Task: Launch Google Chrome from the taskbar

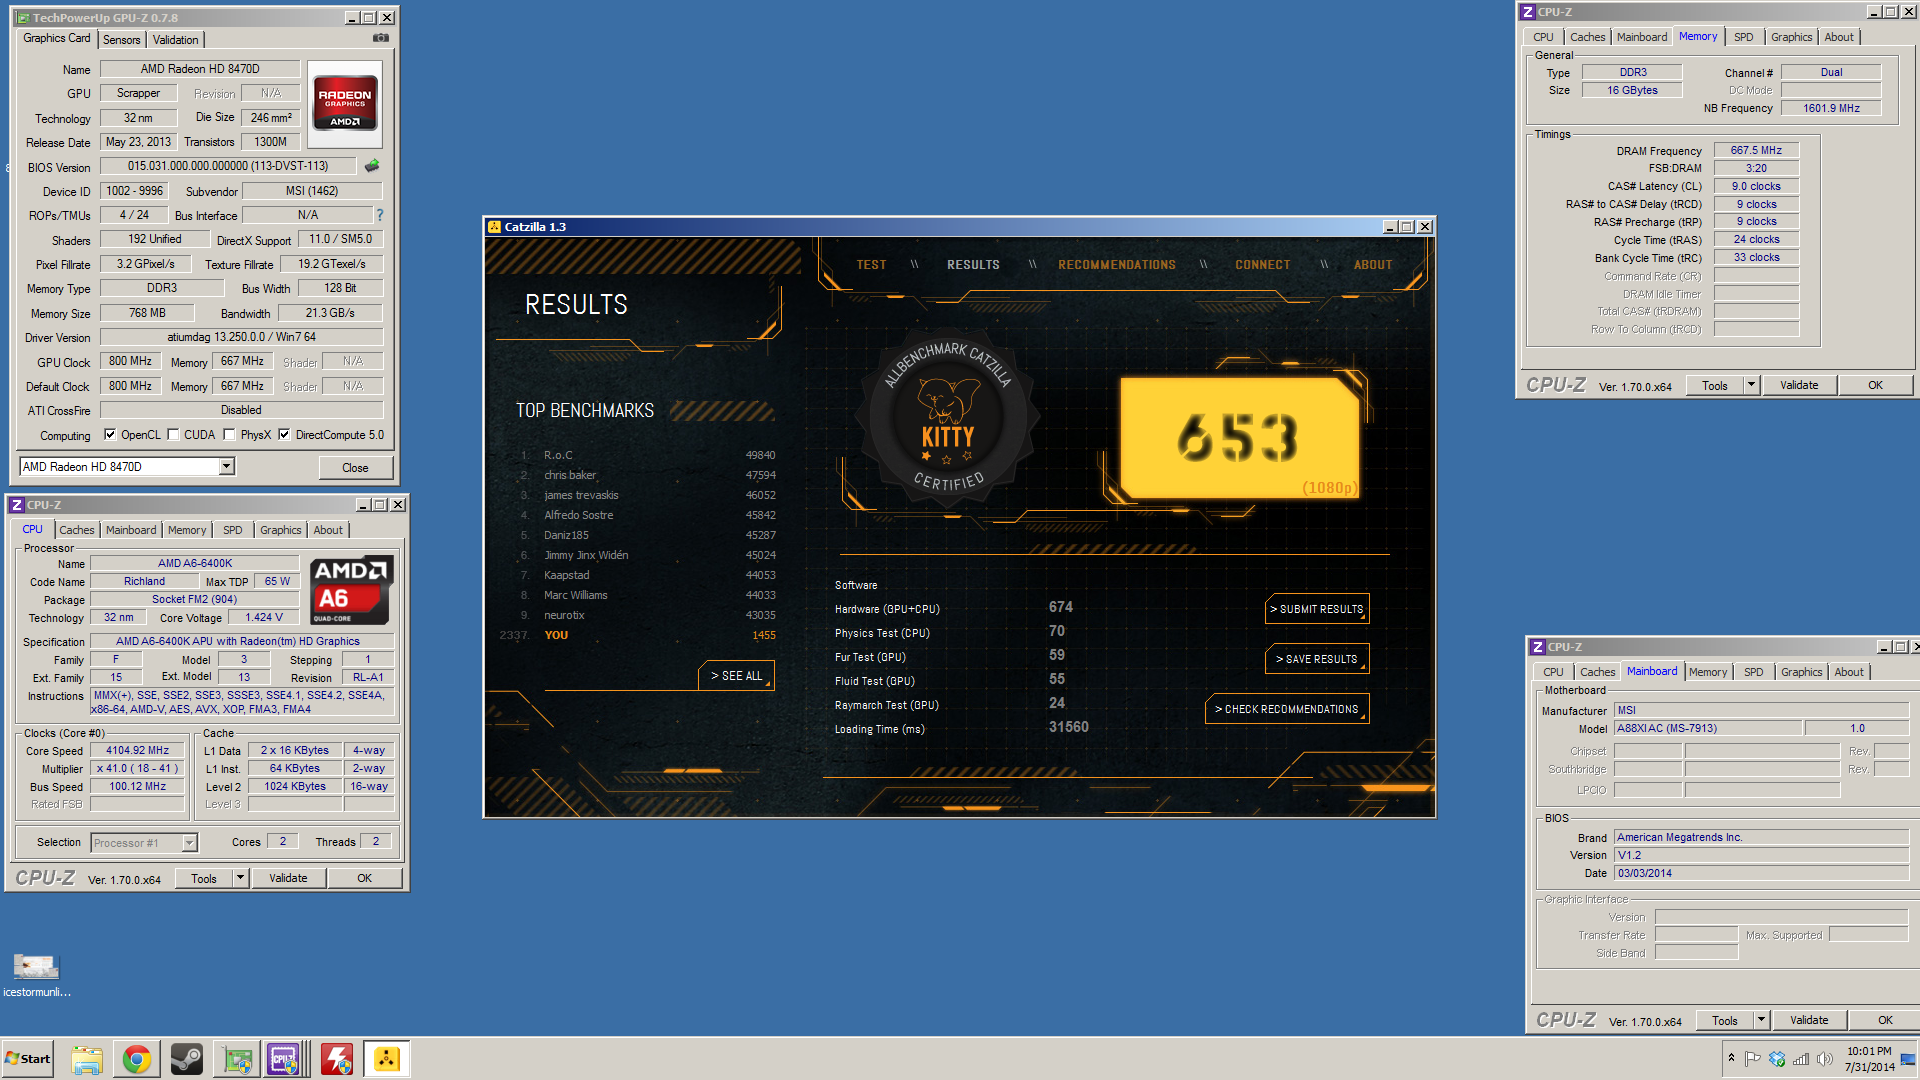Action: click(137, 1059)
